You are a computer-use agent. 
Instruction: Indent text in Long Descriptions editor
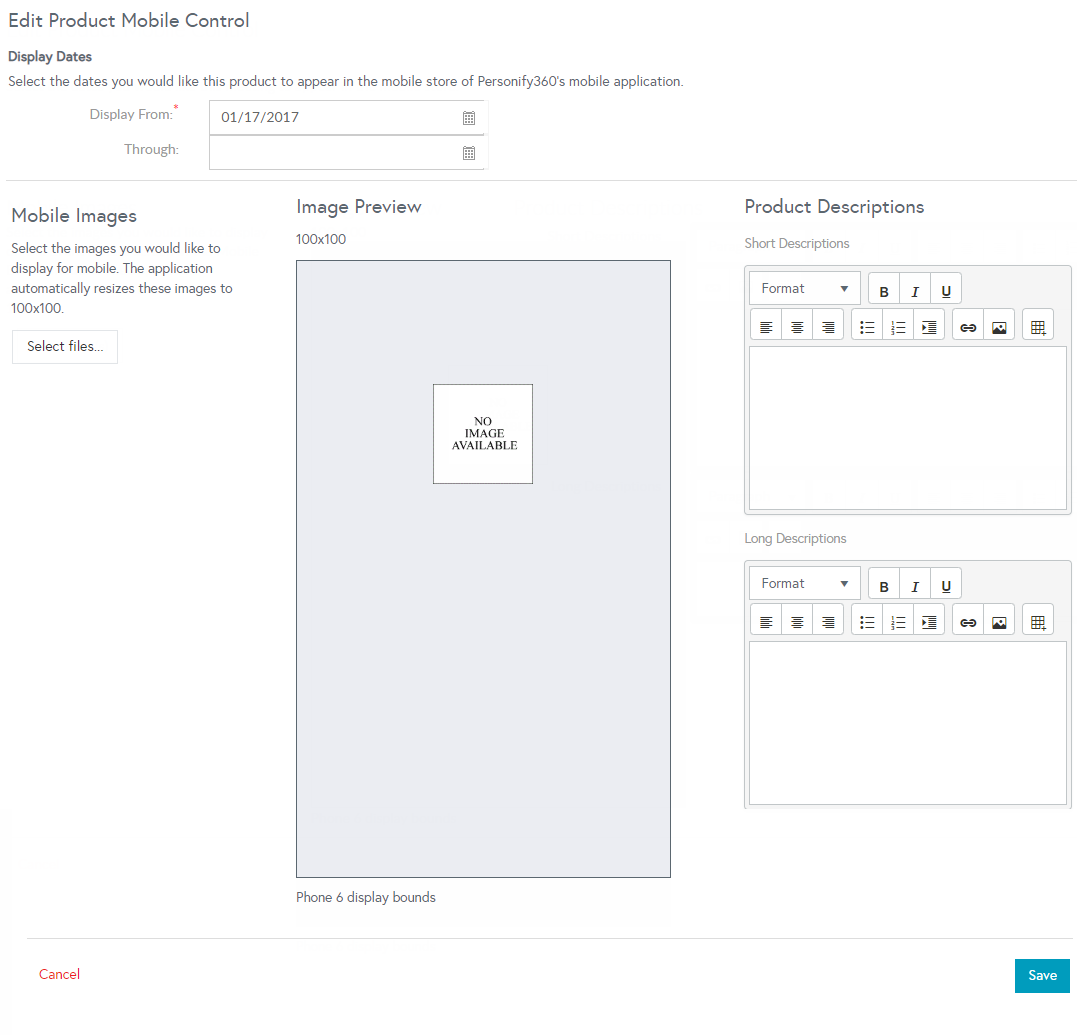click(929, 621)
